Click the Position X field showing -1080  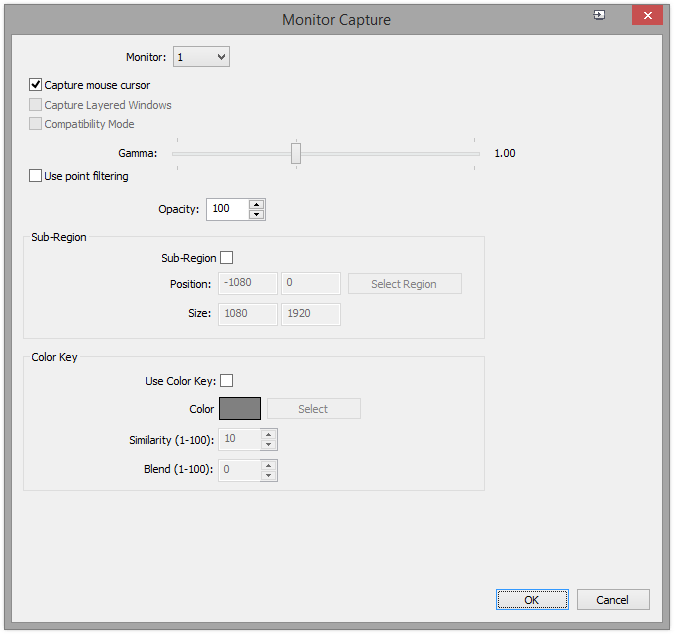248,283
